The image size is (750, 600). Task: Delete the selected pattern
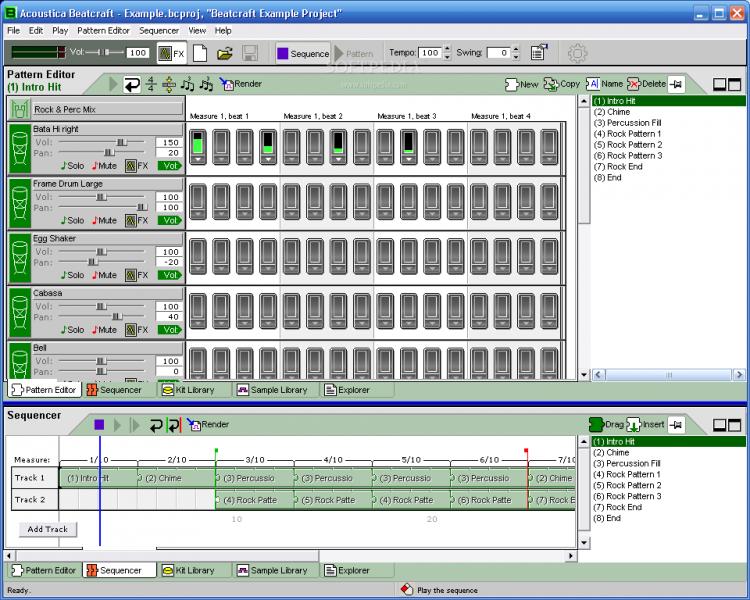(x=646, y=84)
